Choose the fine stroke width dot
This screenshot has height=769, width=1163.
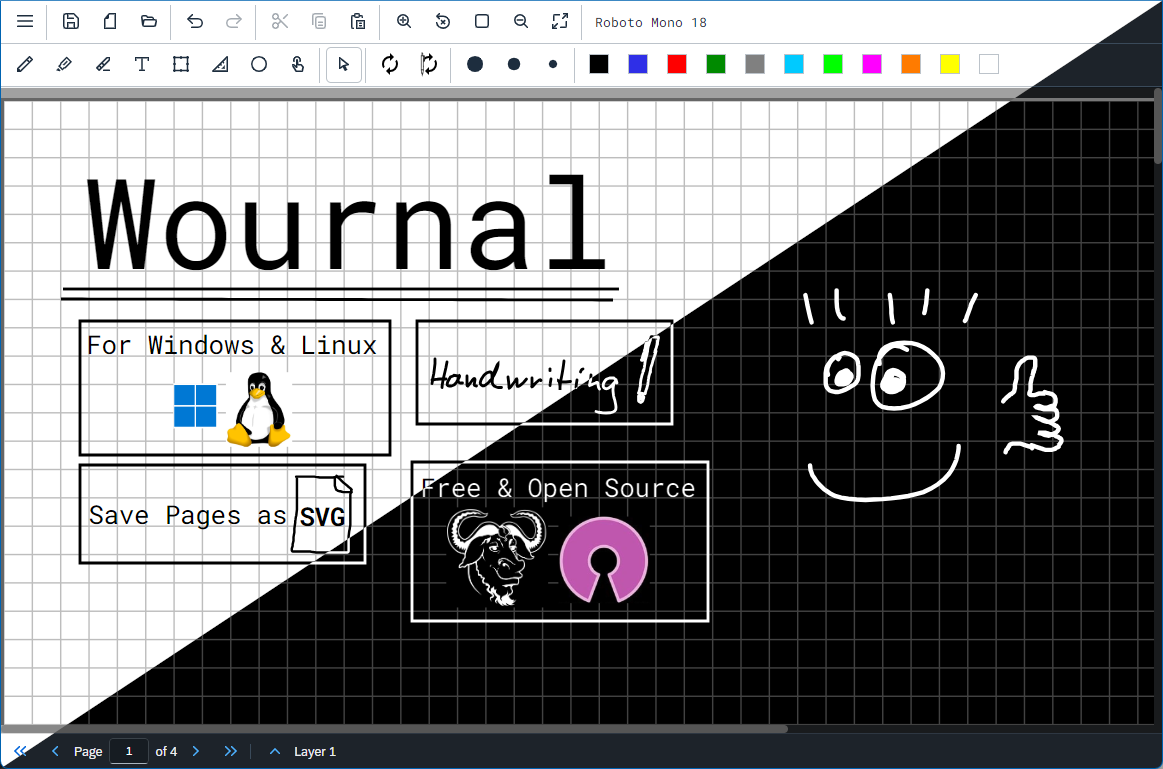(x=553, y=65)
